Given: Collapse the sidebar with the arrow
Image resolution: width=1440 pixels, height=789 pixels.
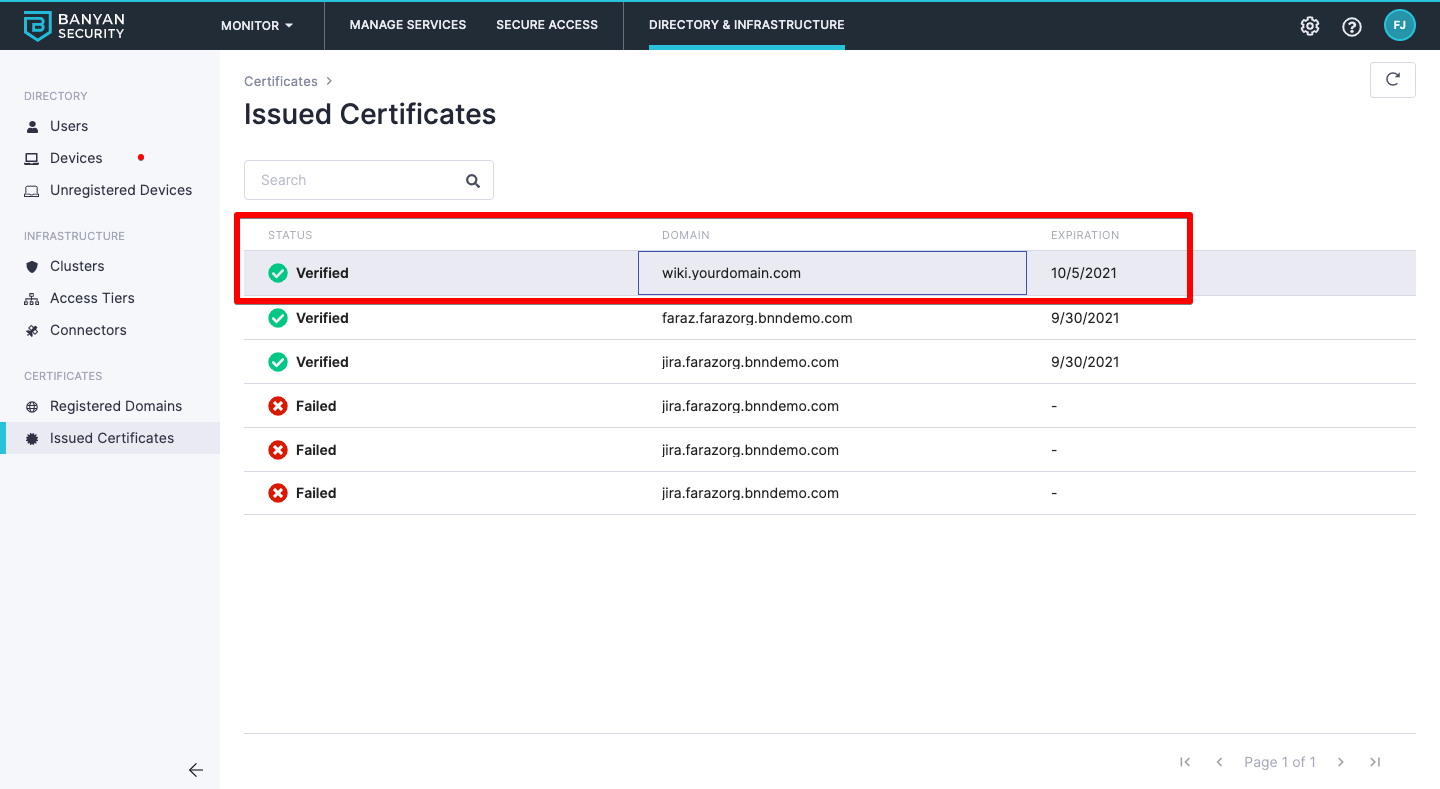Looking at the screenshot, I should [196, 770].
